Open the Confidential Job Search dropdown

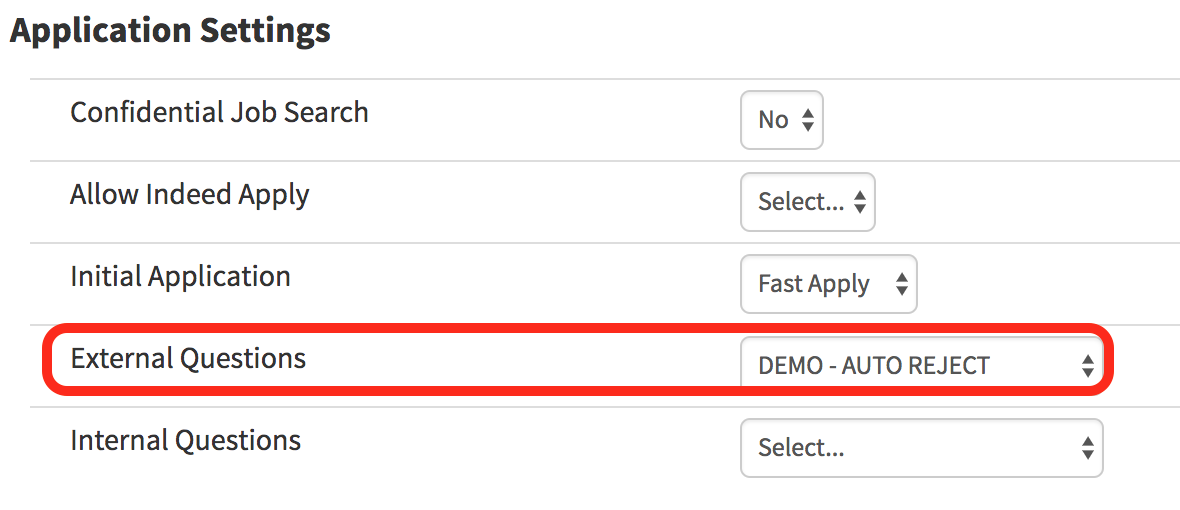[x=781, y=120]
